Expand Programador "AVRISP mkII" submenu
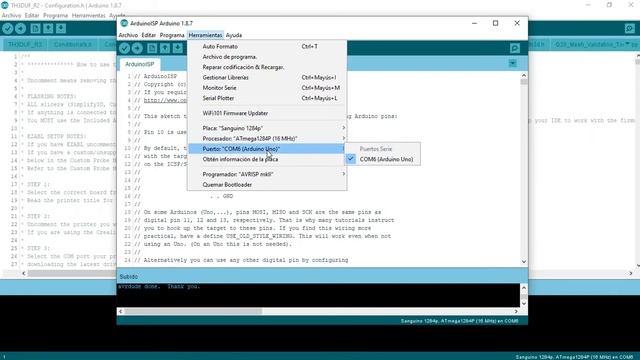 [267, 174]
